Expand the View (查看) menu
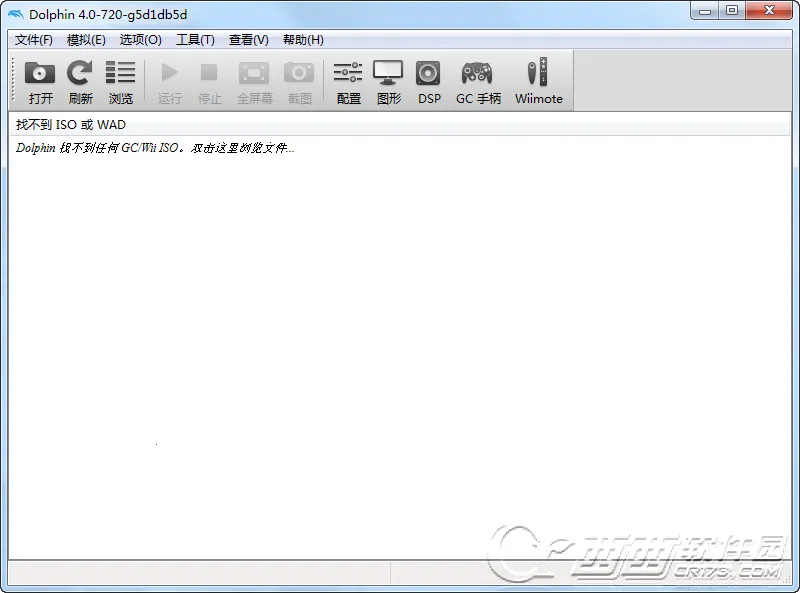The image size is (800, 593). tap(248, 40)
